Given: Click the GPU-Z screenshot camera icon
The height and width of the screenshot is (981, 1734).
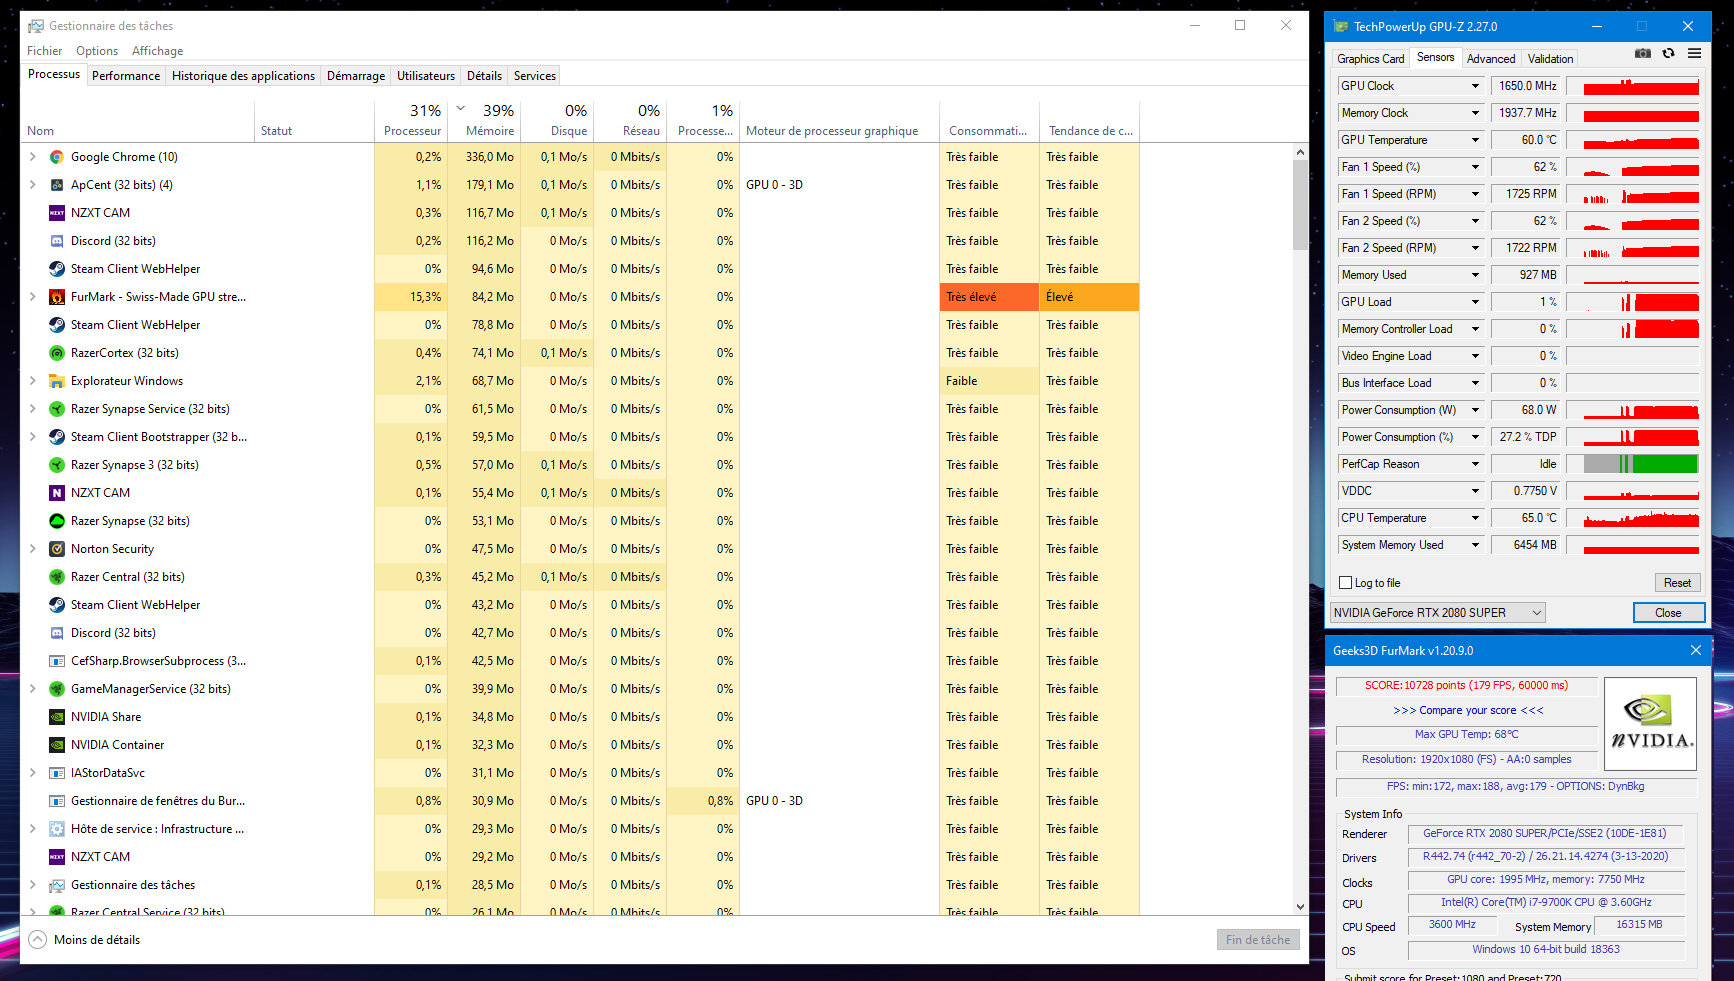Looking at the screenshot, I should pyautogui.click(x=1642, y=54).
